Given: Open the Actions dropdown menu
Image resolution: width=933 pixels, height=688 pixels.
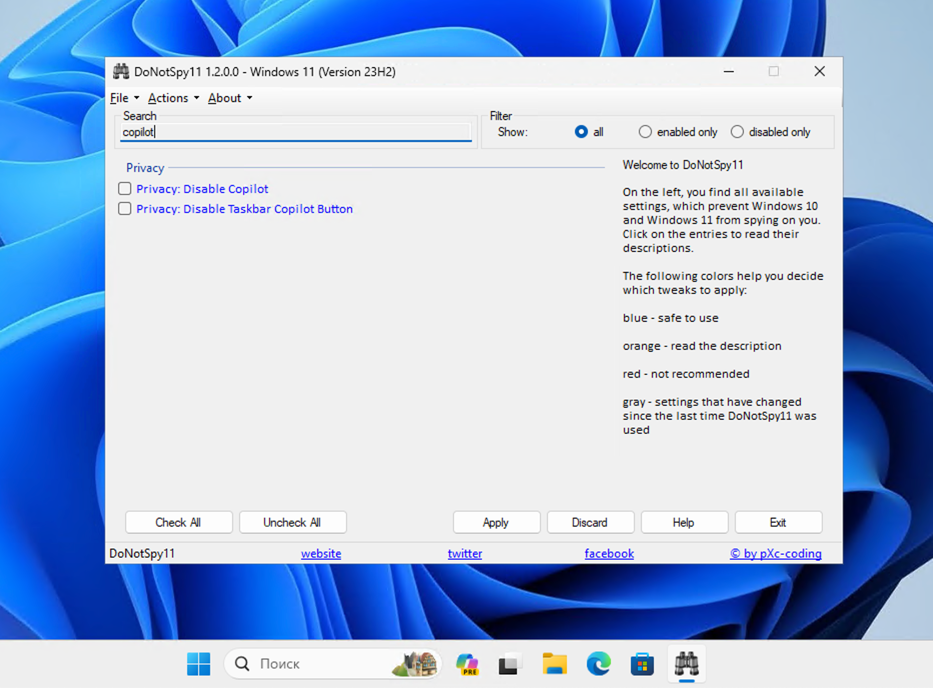Looking at the screenshot, I should (173, 98).
